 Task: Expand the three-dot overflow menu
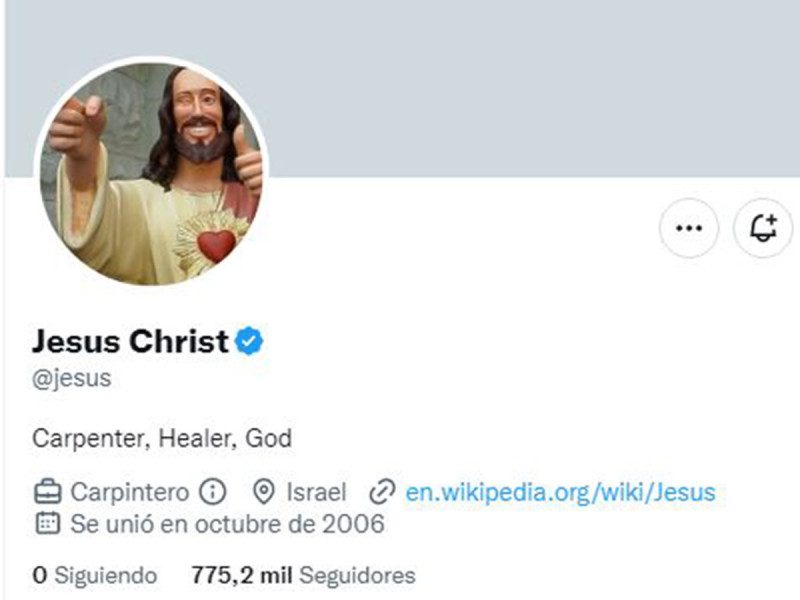(x=688, y=228)
